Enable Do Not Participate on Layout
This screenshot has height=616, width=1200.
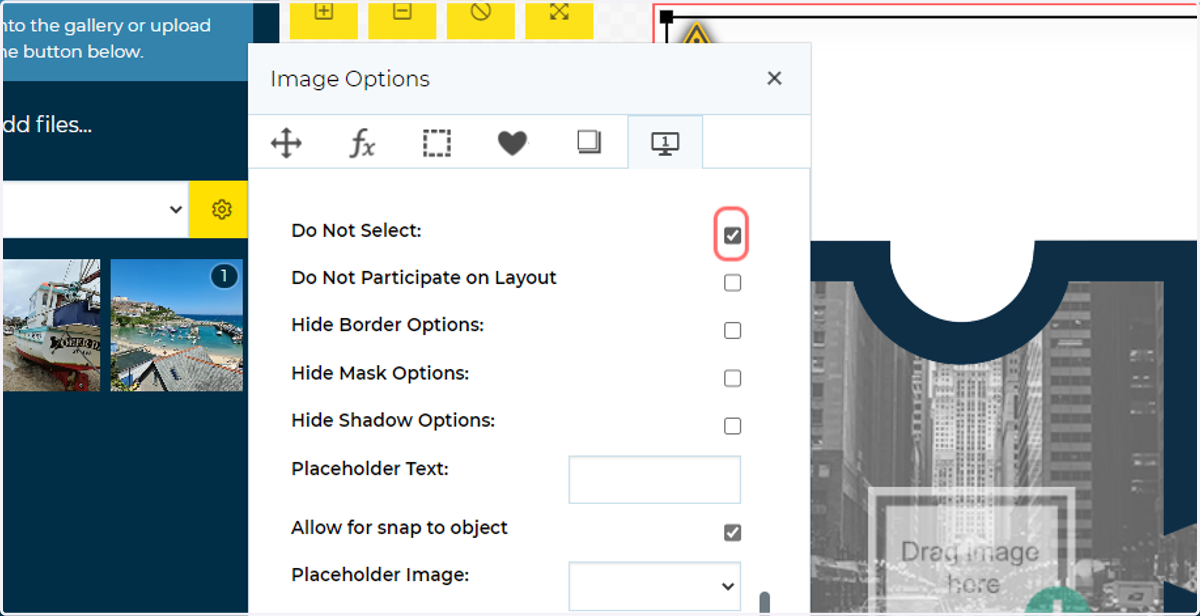(x=733, y=283)
